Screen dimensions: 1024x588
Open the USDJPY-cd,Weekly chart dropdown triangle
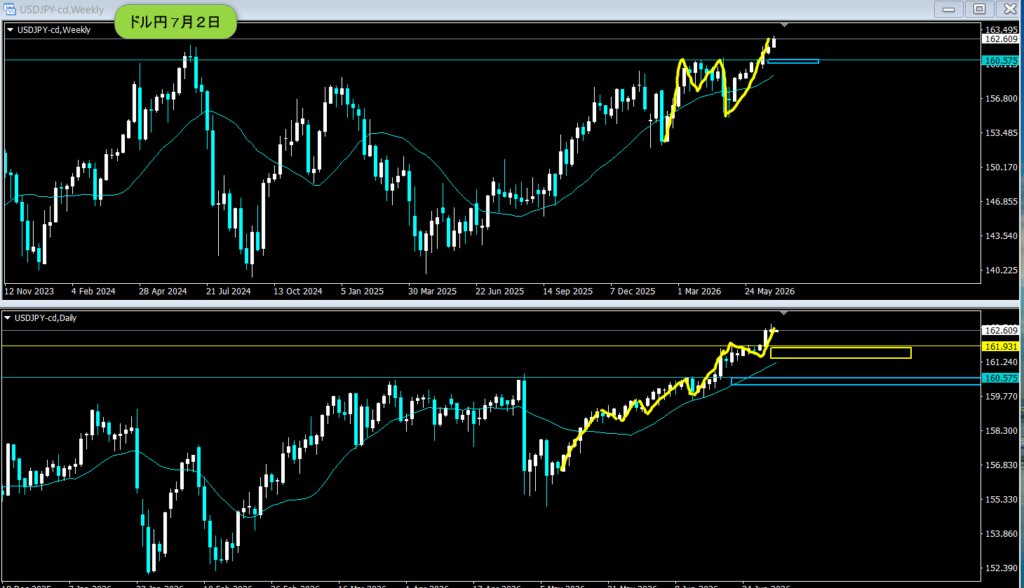10,30
